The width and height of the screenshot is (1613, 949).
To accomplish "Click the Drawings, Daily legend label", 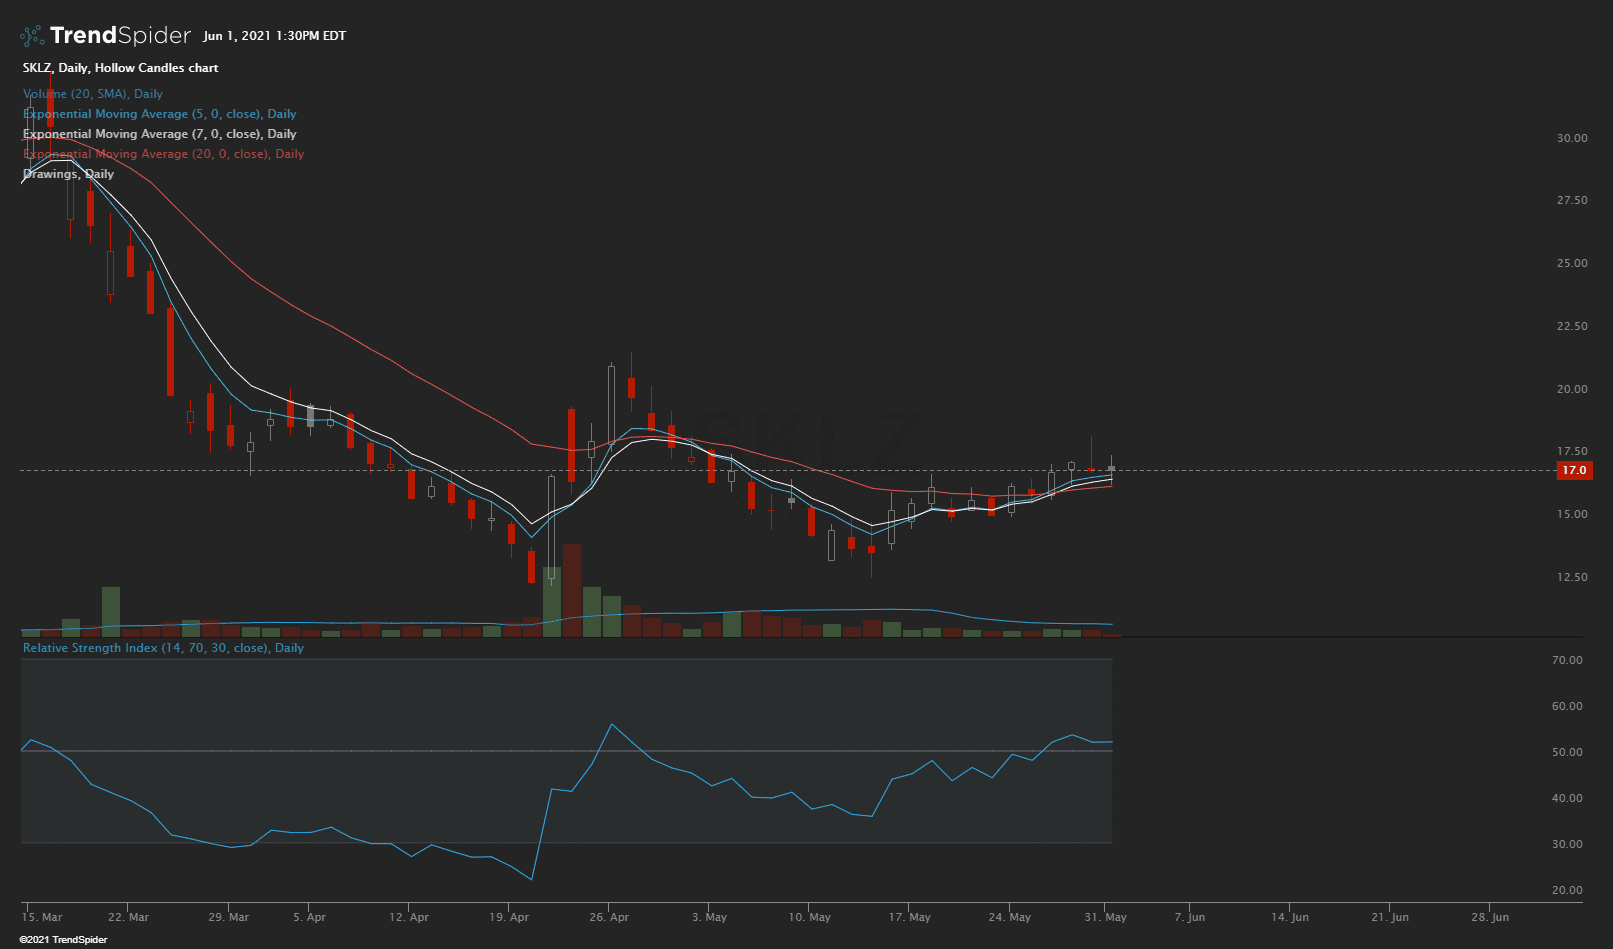I will [x=68, y=174].
